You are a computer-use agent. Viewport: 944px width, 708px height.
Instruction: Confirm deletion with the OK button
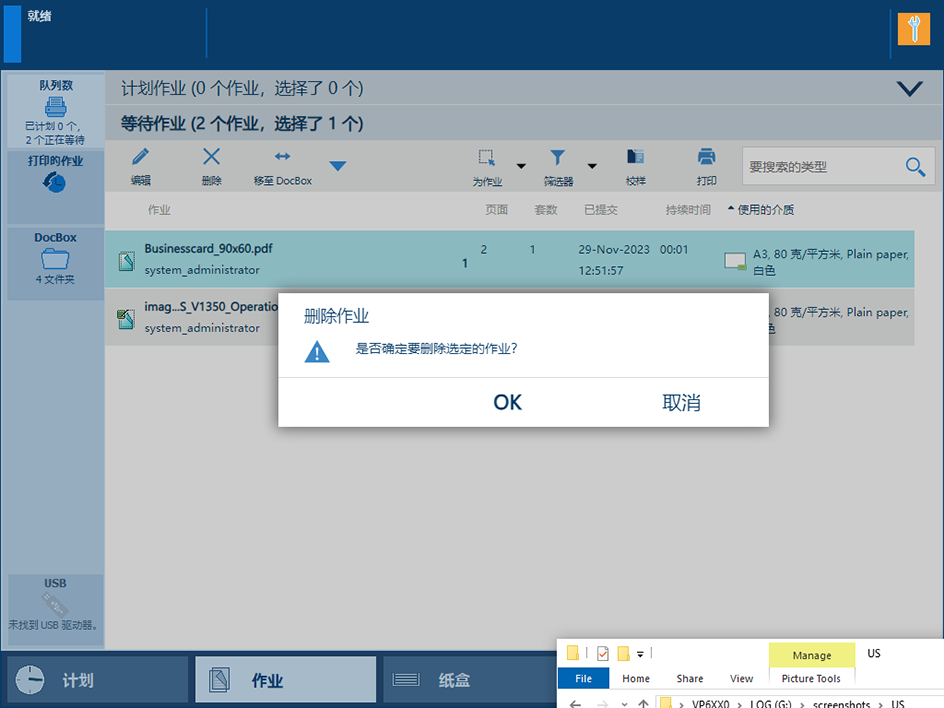(507, 402)
